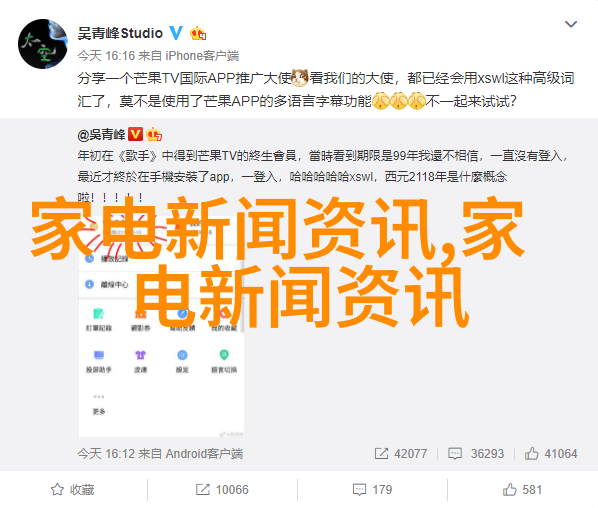Viewport: 598px width, 508px height.
Task: Toggle 收藏 favorite star
Action: point(72,490)
